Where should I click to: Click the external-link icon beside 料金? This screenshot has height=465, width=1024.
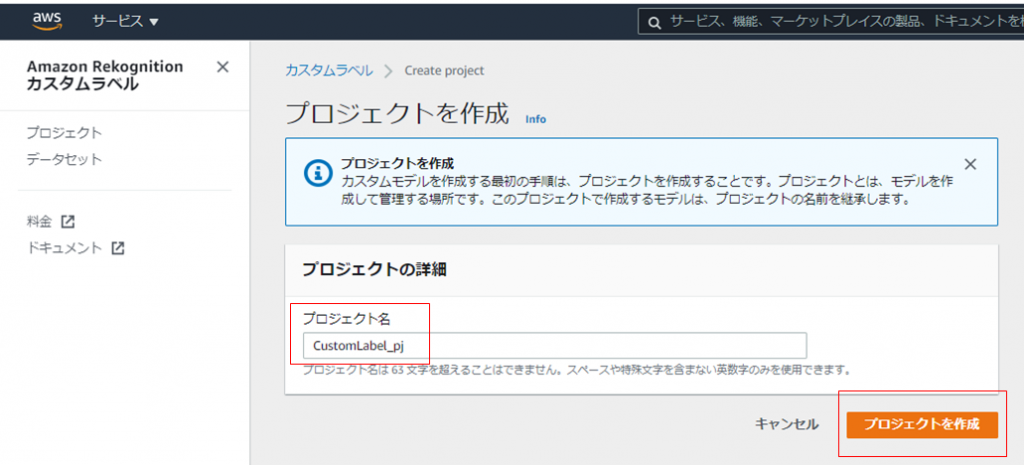coord(68,221)
